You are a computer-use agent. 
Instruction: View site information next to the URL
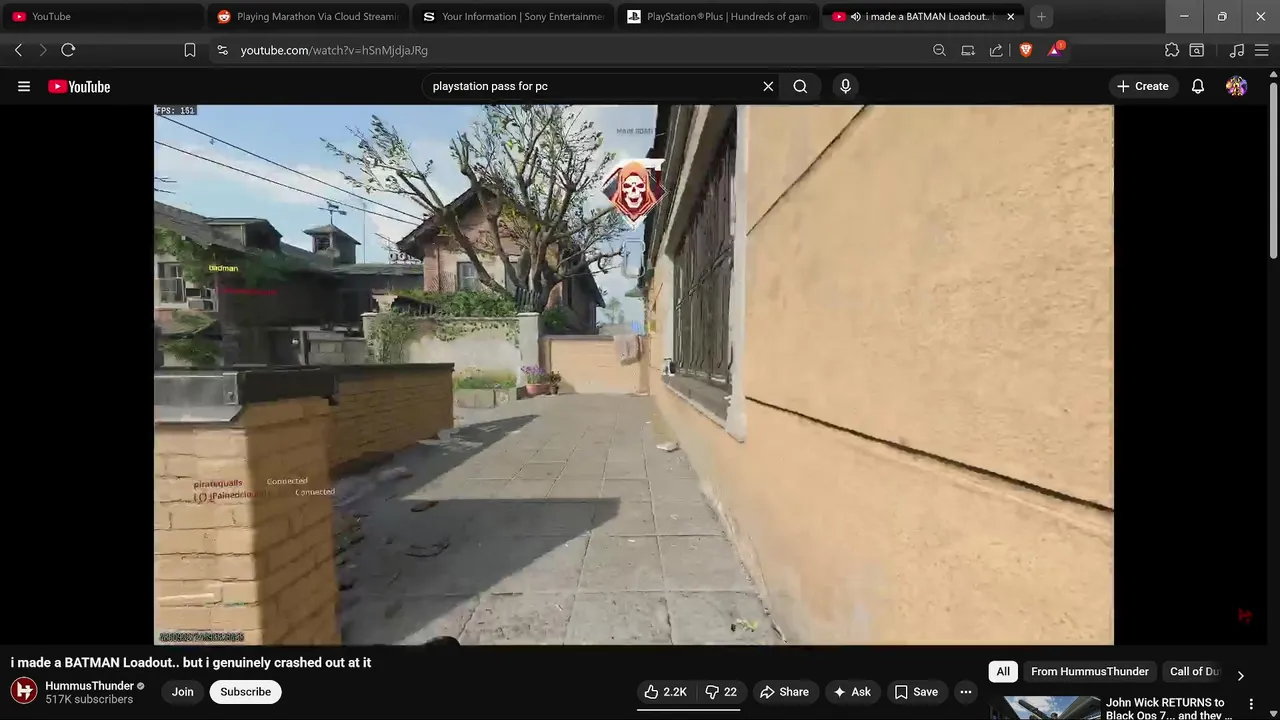coord(222,50)
